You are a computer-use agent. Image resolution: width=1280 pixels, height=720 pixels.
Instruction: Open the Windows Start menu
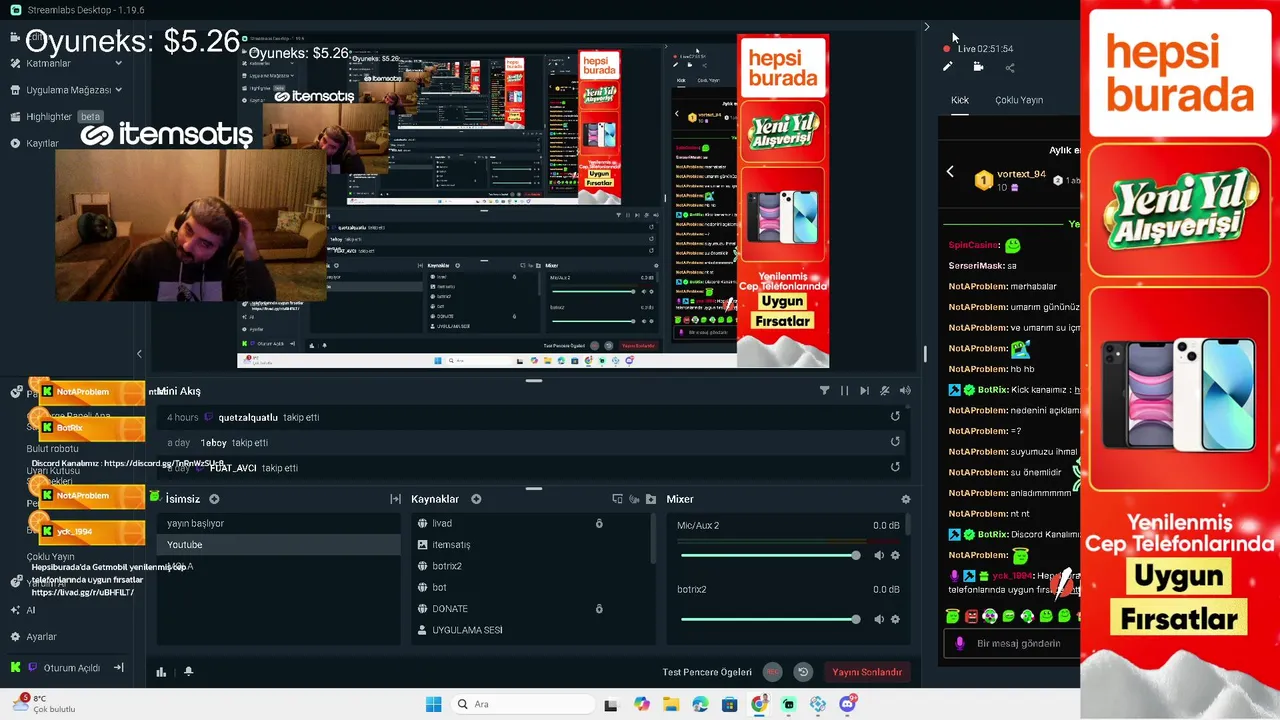pos(433,704)
